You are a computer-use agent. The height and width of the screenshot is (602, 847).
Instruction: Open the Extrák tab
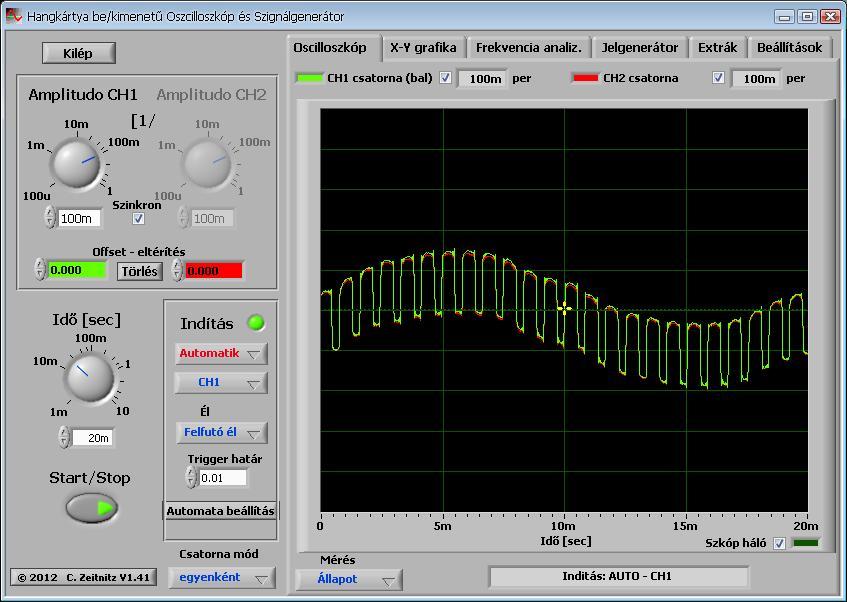point(717,48)
